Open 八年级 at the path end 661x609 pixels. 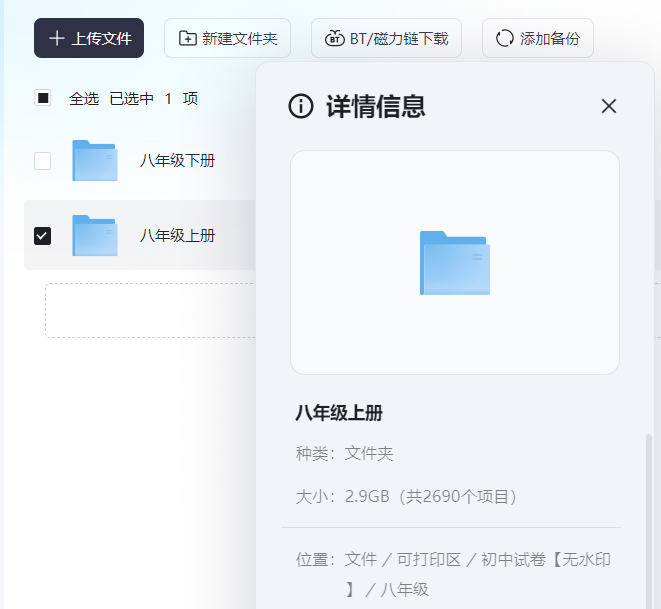point(404,590)
